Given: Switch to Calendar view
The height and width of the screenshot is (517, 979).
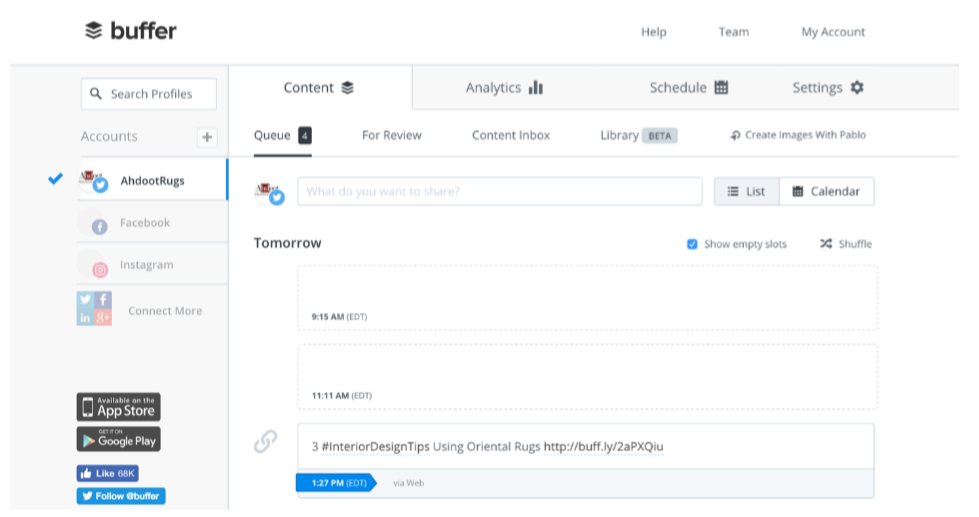Looking at the screenshot, I should [827, 191].
